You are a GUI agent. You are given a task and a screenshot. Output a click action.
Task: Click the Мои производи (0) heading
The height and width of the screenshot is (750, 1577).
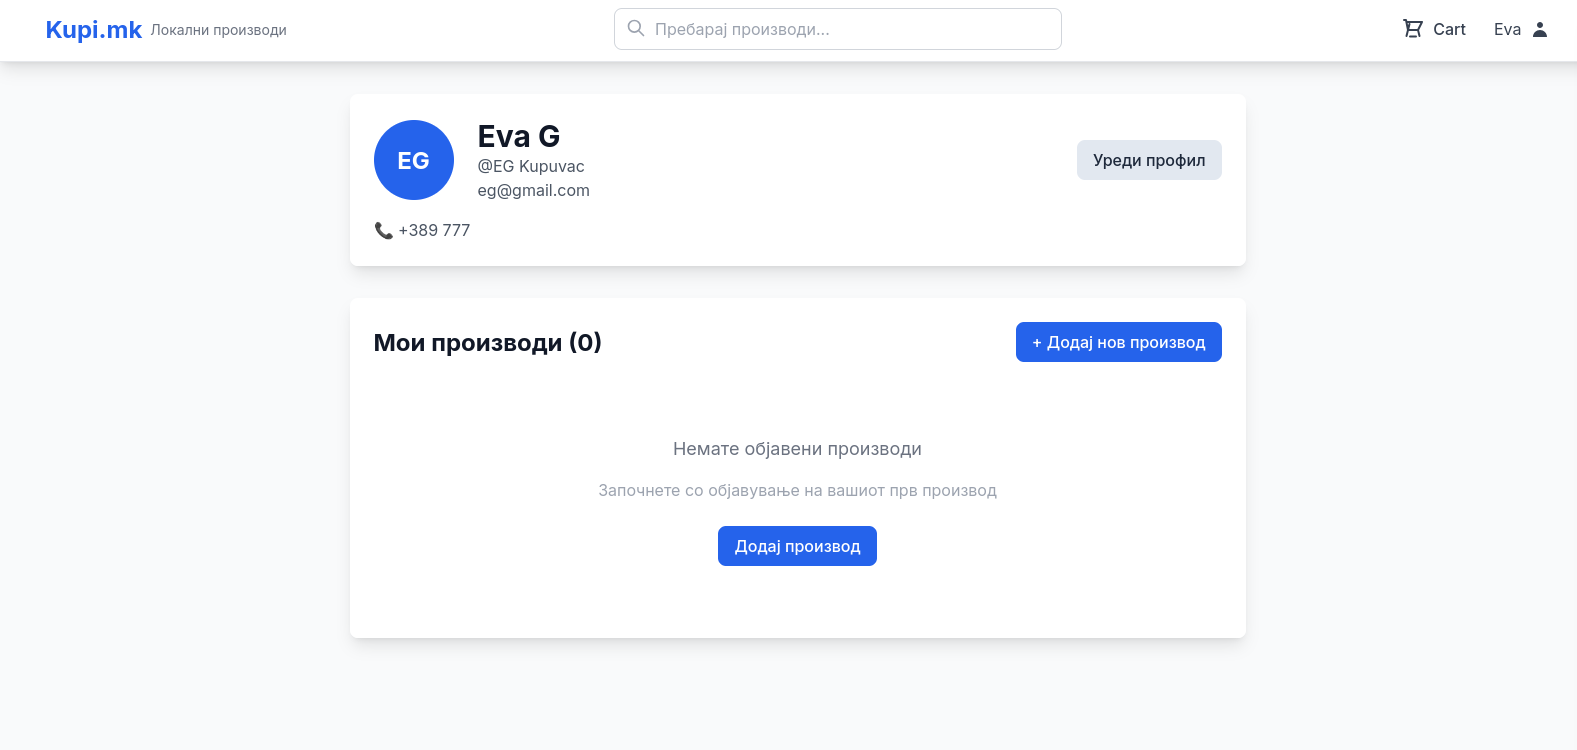pyautogui.click(x=487, y=342)
